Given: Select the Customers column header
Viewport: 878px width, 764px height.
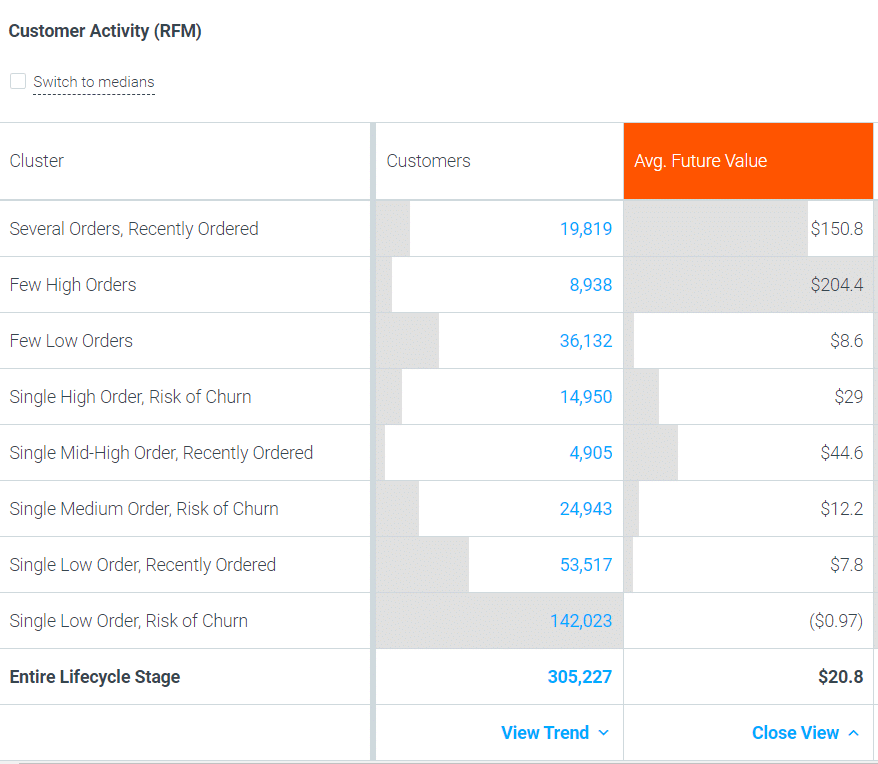Looking at the screenshot, I should coord(428,161).
